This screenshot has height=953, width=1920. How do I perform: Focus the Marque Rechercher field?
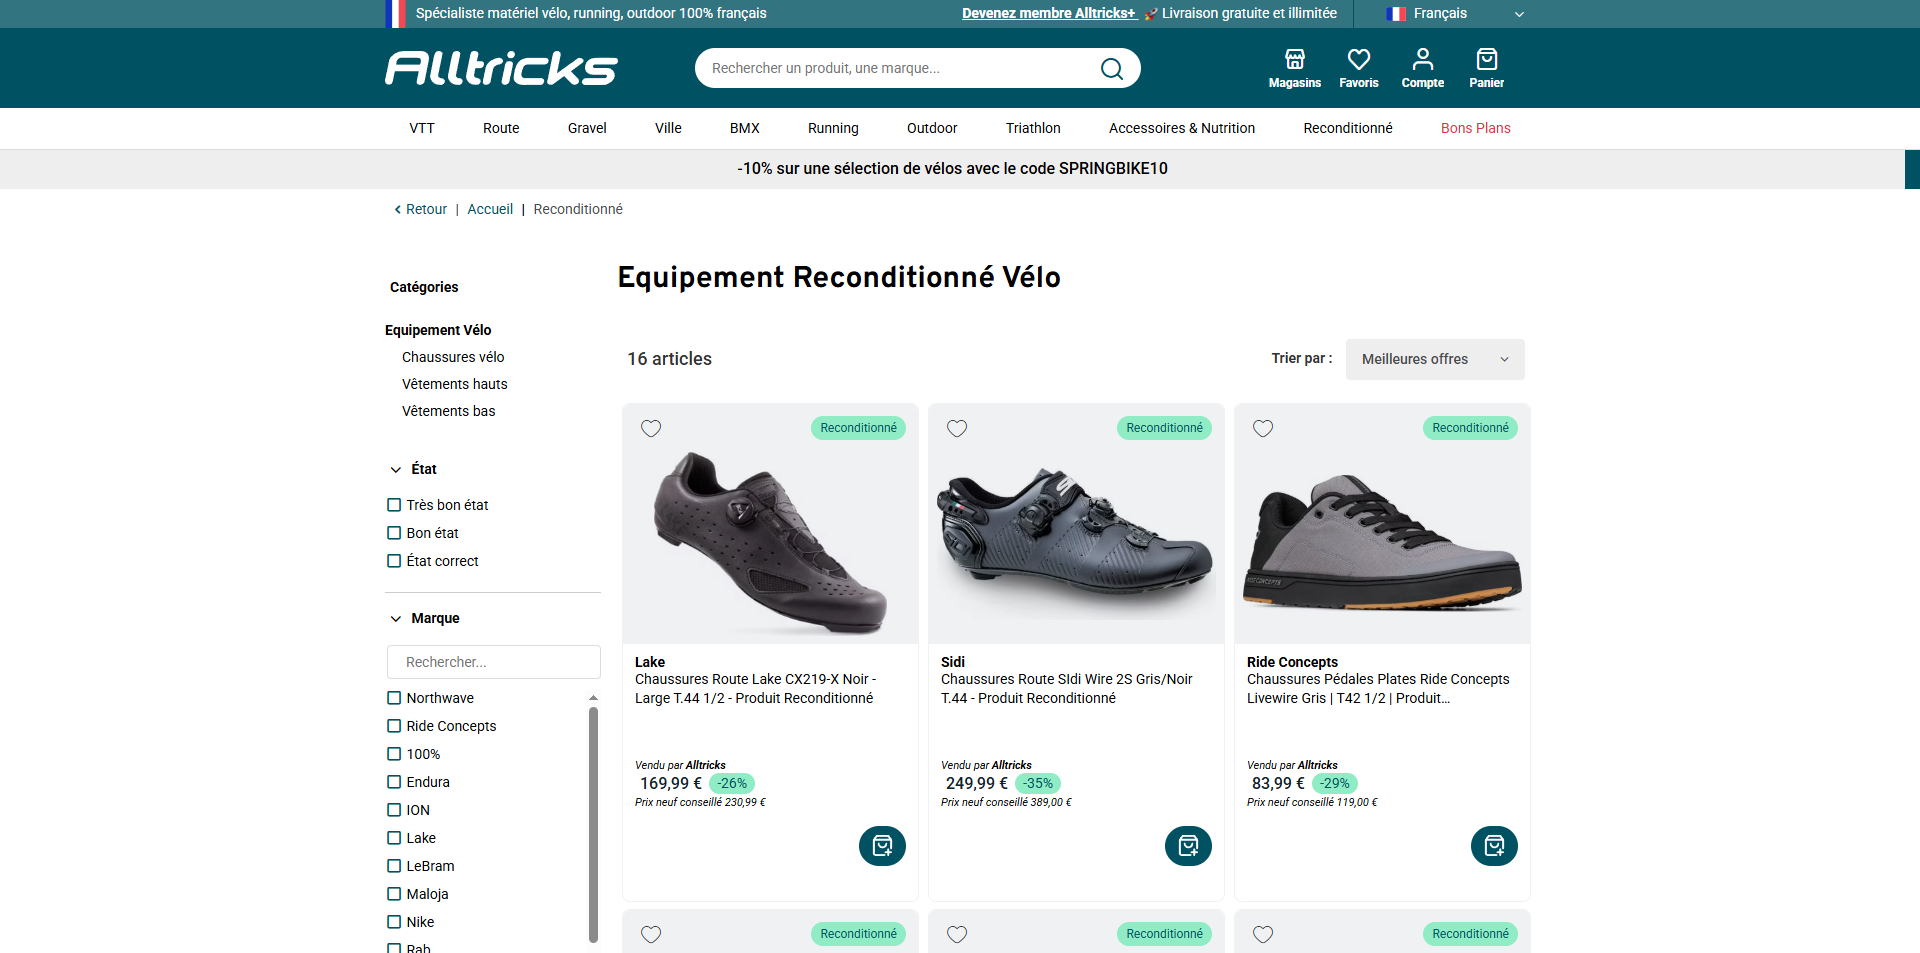pos(494,662)
